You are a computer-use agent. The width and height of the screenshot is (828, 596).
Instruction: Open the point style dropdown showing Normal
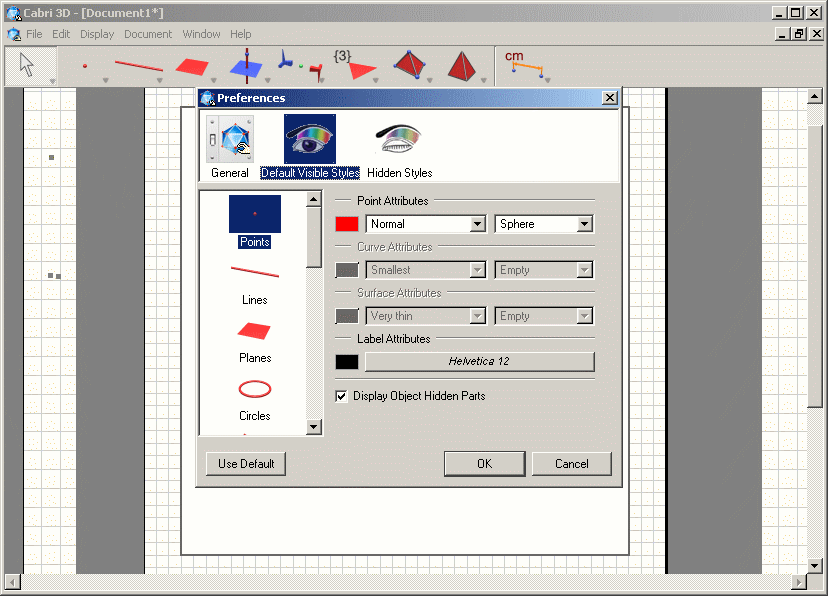pyautogui.click(x=478, y=223)
